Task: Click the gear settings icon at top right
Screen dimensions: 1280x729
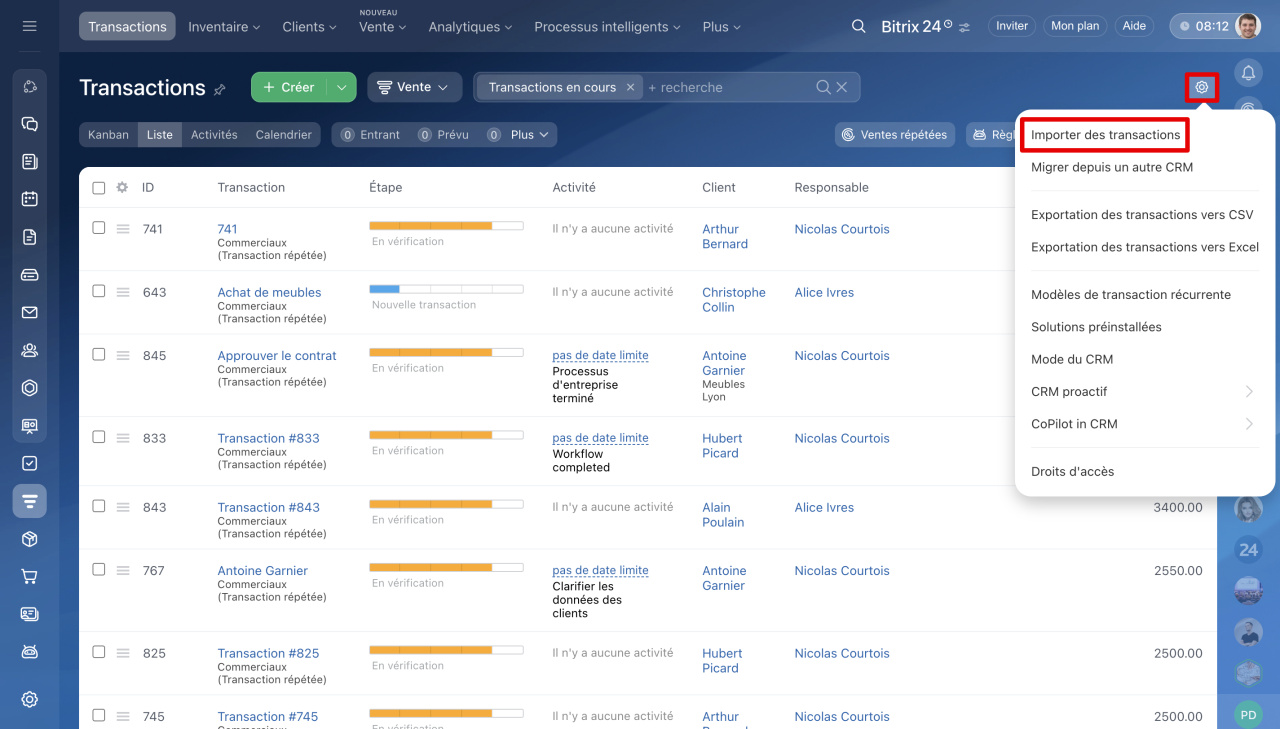Action: pyautogui.click(x=1201, y=88)
